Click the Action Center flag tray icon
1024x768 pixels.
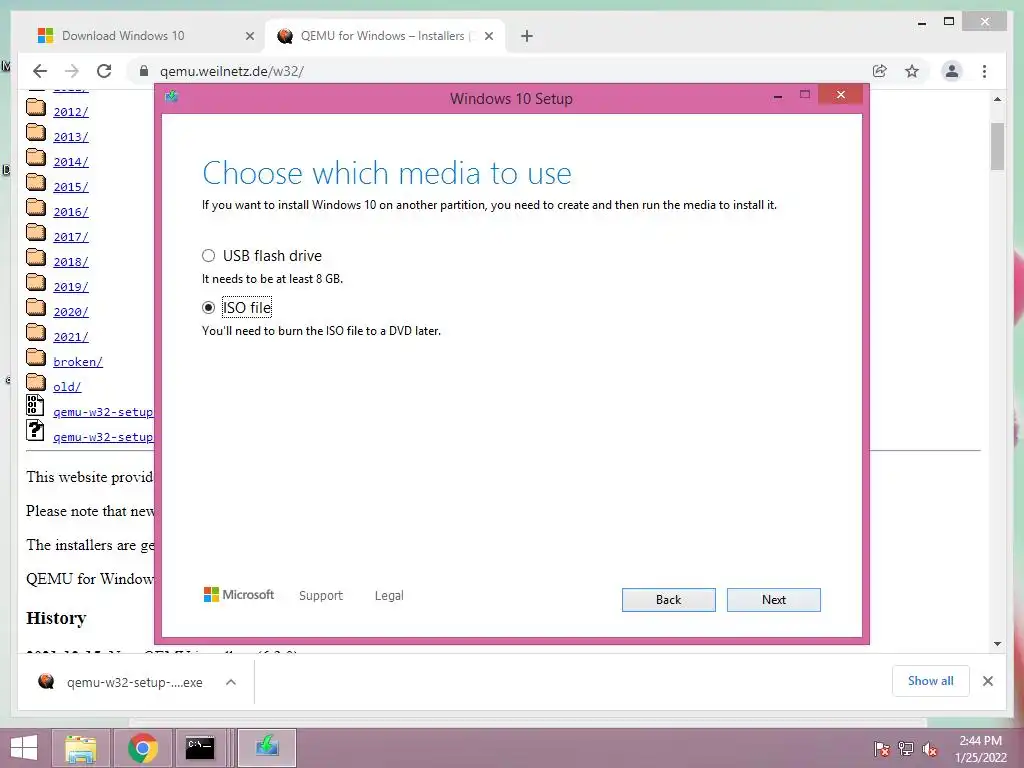click(x=881, y=748)
